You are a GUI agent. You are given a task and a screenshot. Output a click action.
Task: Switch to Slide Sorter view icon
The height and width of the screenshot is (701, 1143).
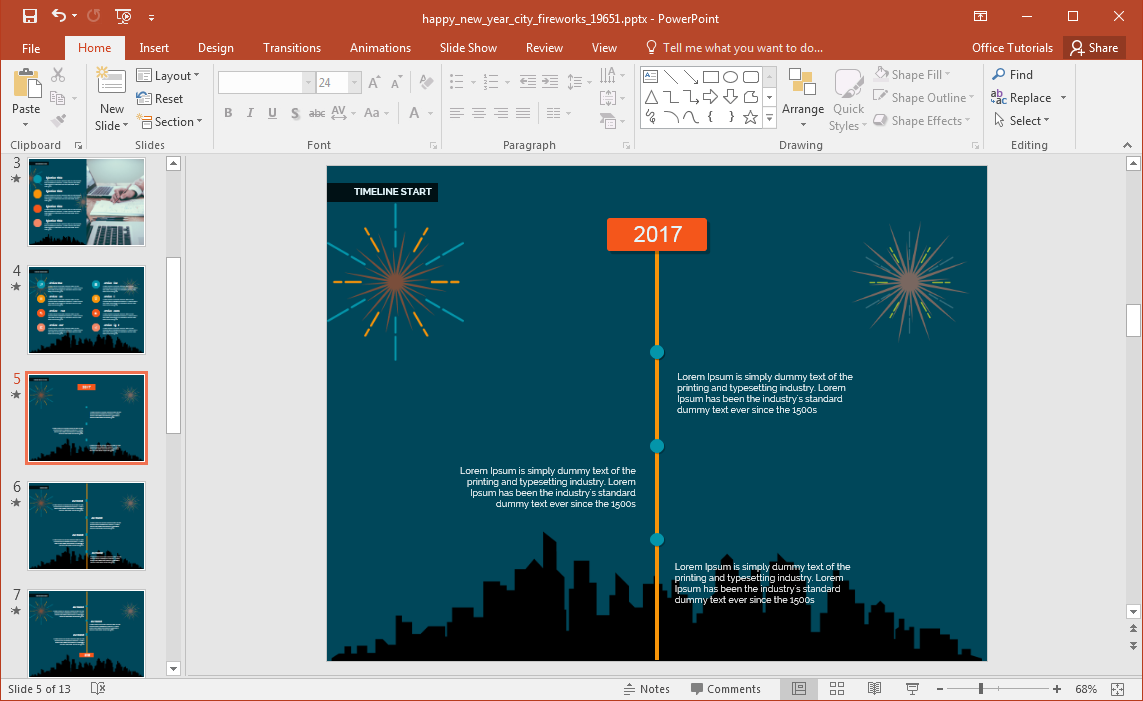pyautogui.click(x=837, y=689)
